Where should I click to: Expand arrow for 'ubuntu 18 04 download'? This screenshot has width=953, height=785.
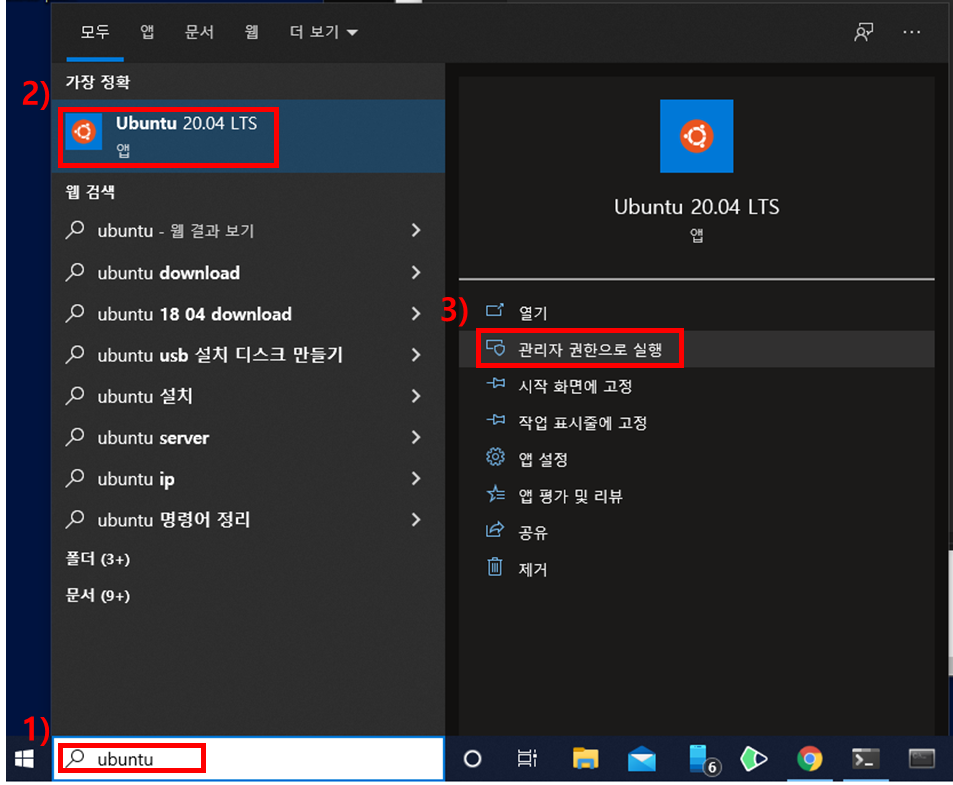(416, 314)
